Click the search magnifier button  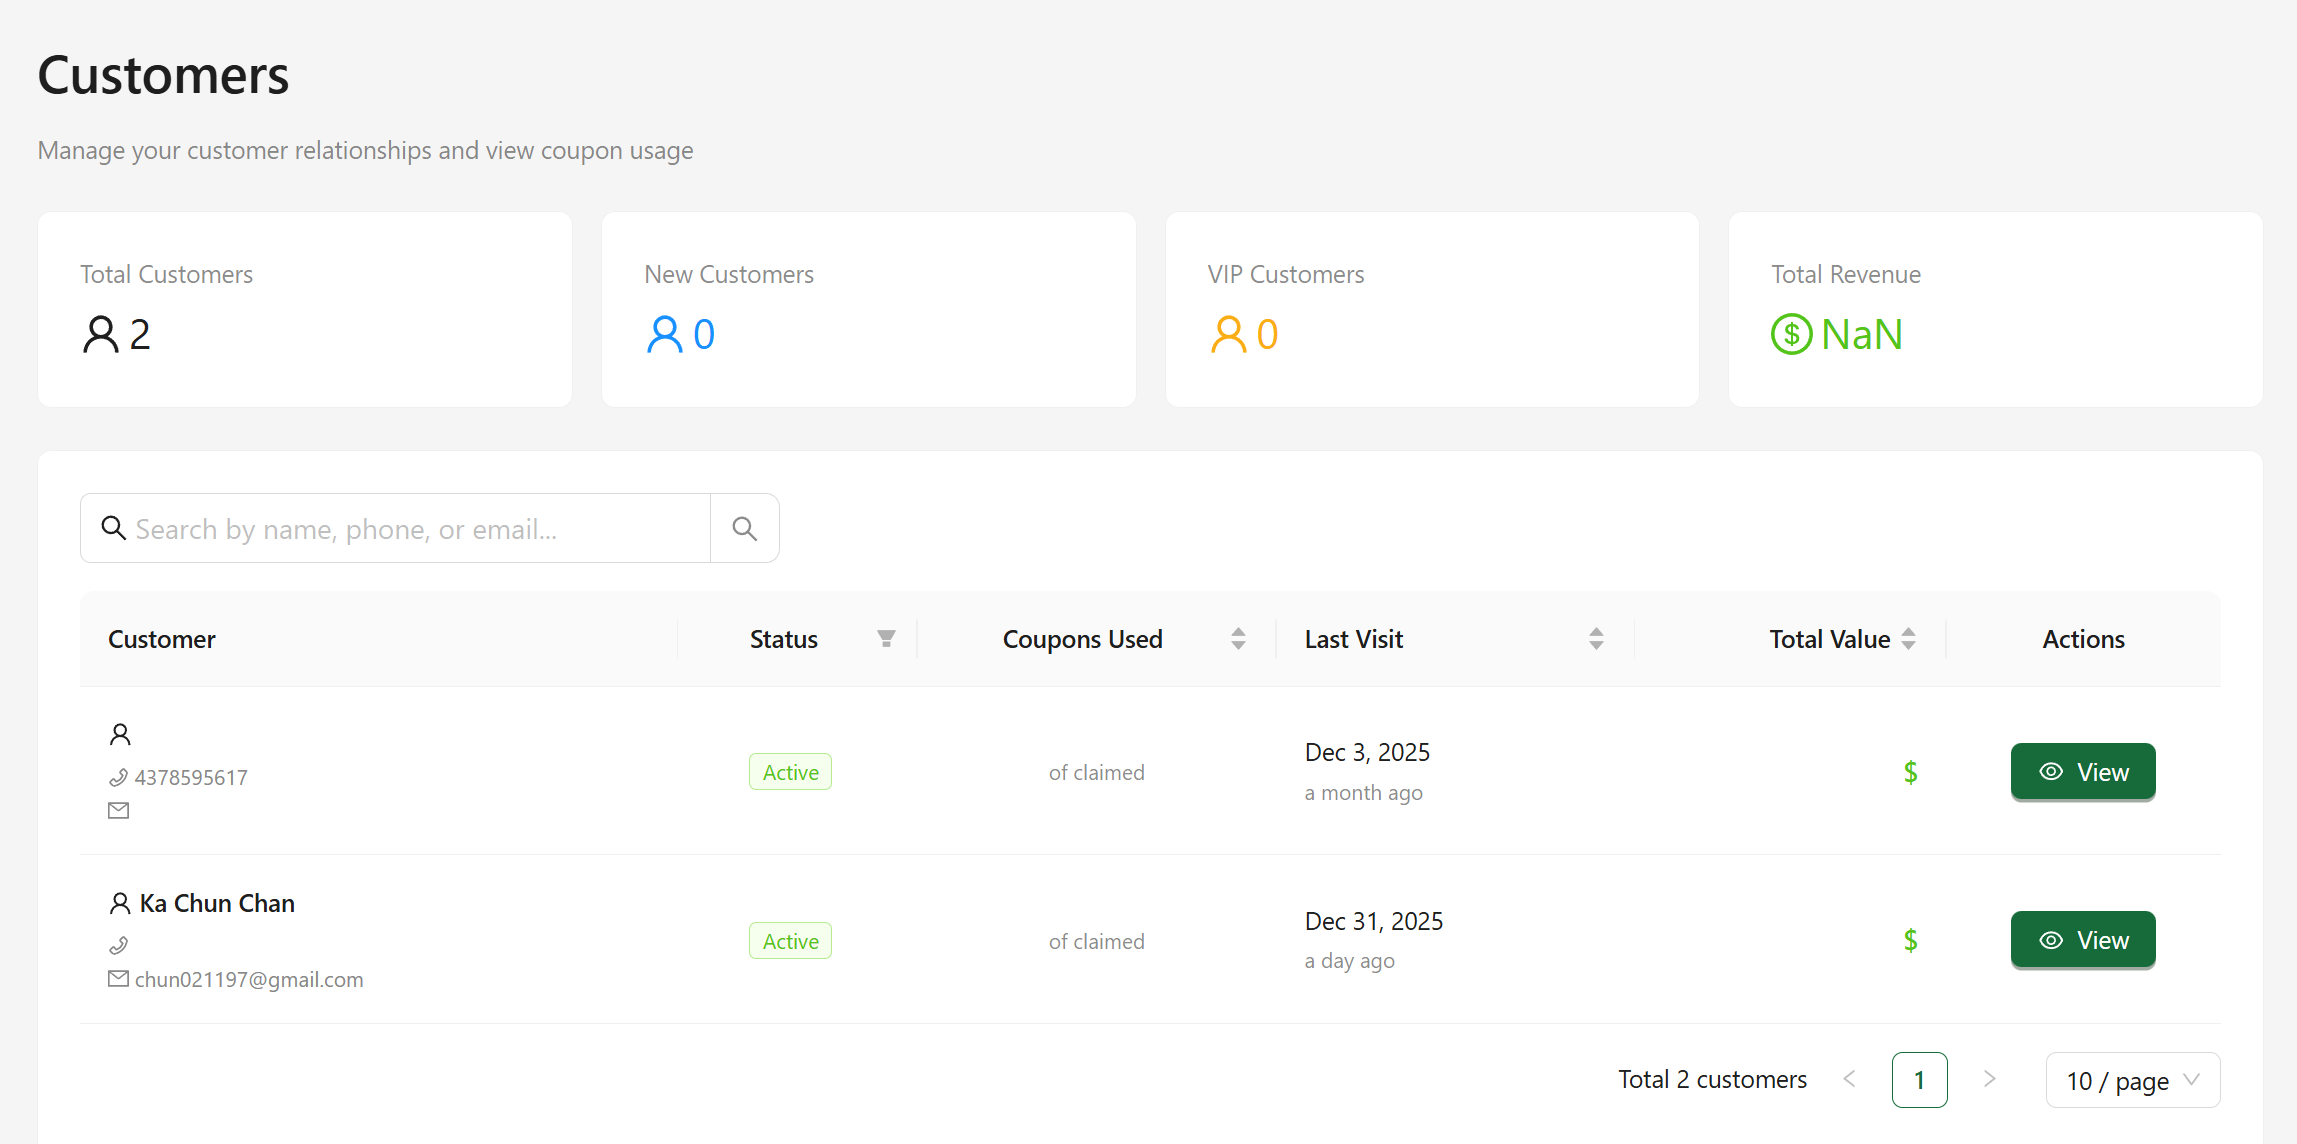pyautogui.click(x=744, y=528)
